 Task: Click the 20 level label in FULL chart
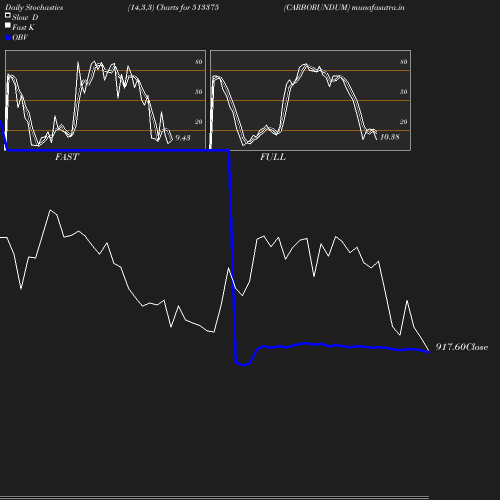tap(404, 122)
